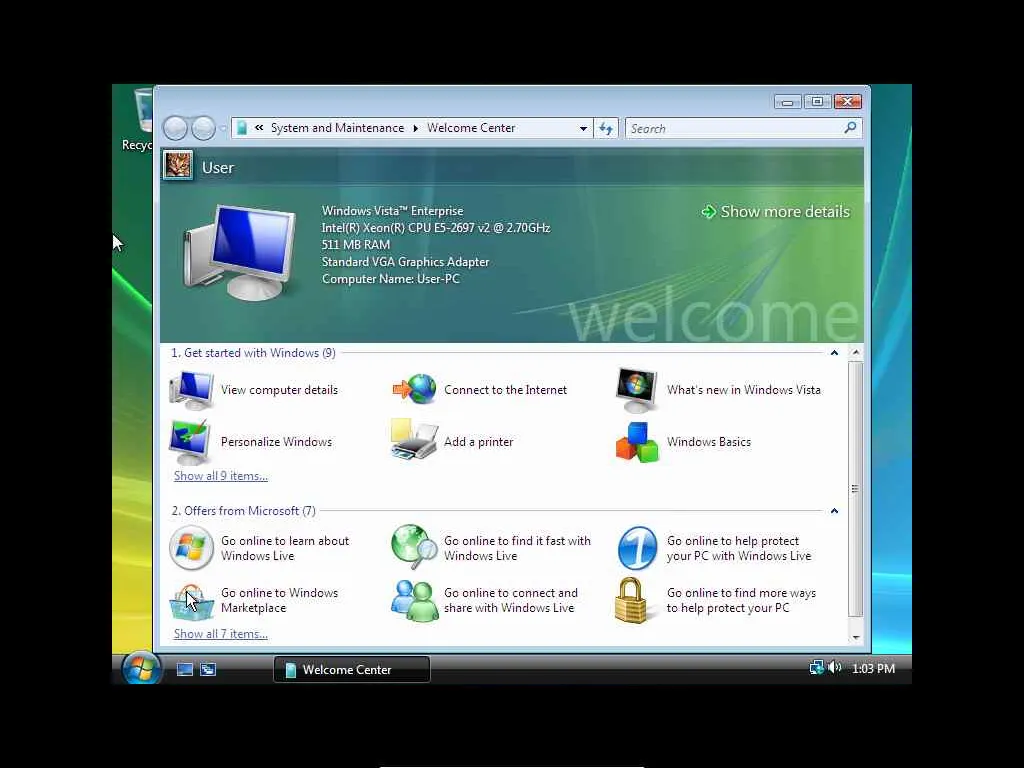Click Connect to the Internet label

pyautogui.click(x=505, y=390)
